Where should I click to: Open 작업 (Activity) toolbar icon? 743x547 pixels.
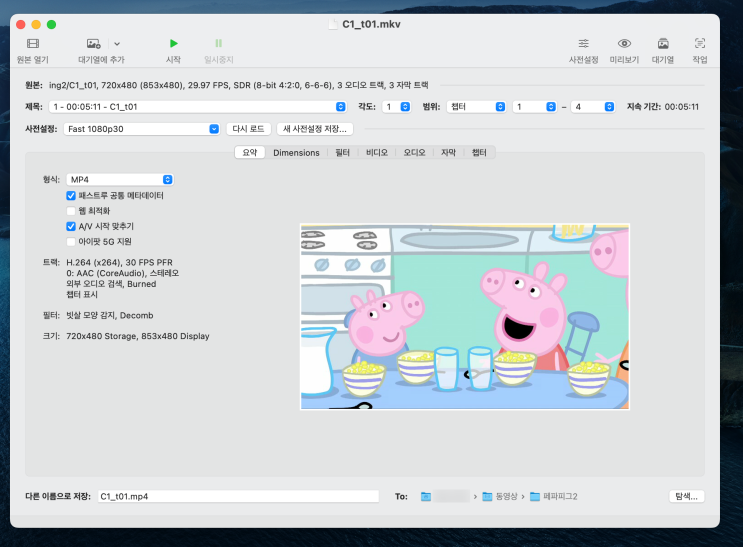coord(699,44)
